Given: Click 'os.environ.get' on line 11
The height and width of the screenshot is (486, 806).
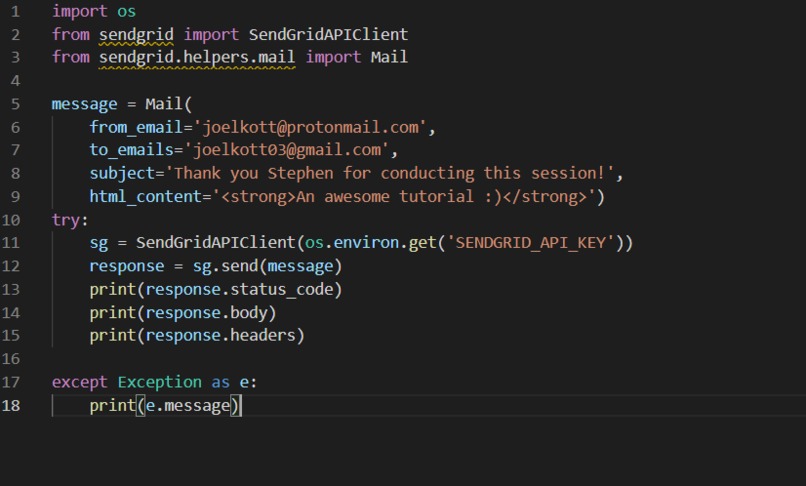Looking at the screenshot, I should click(371, 243).
